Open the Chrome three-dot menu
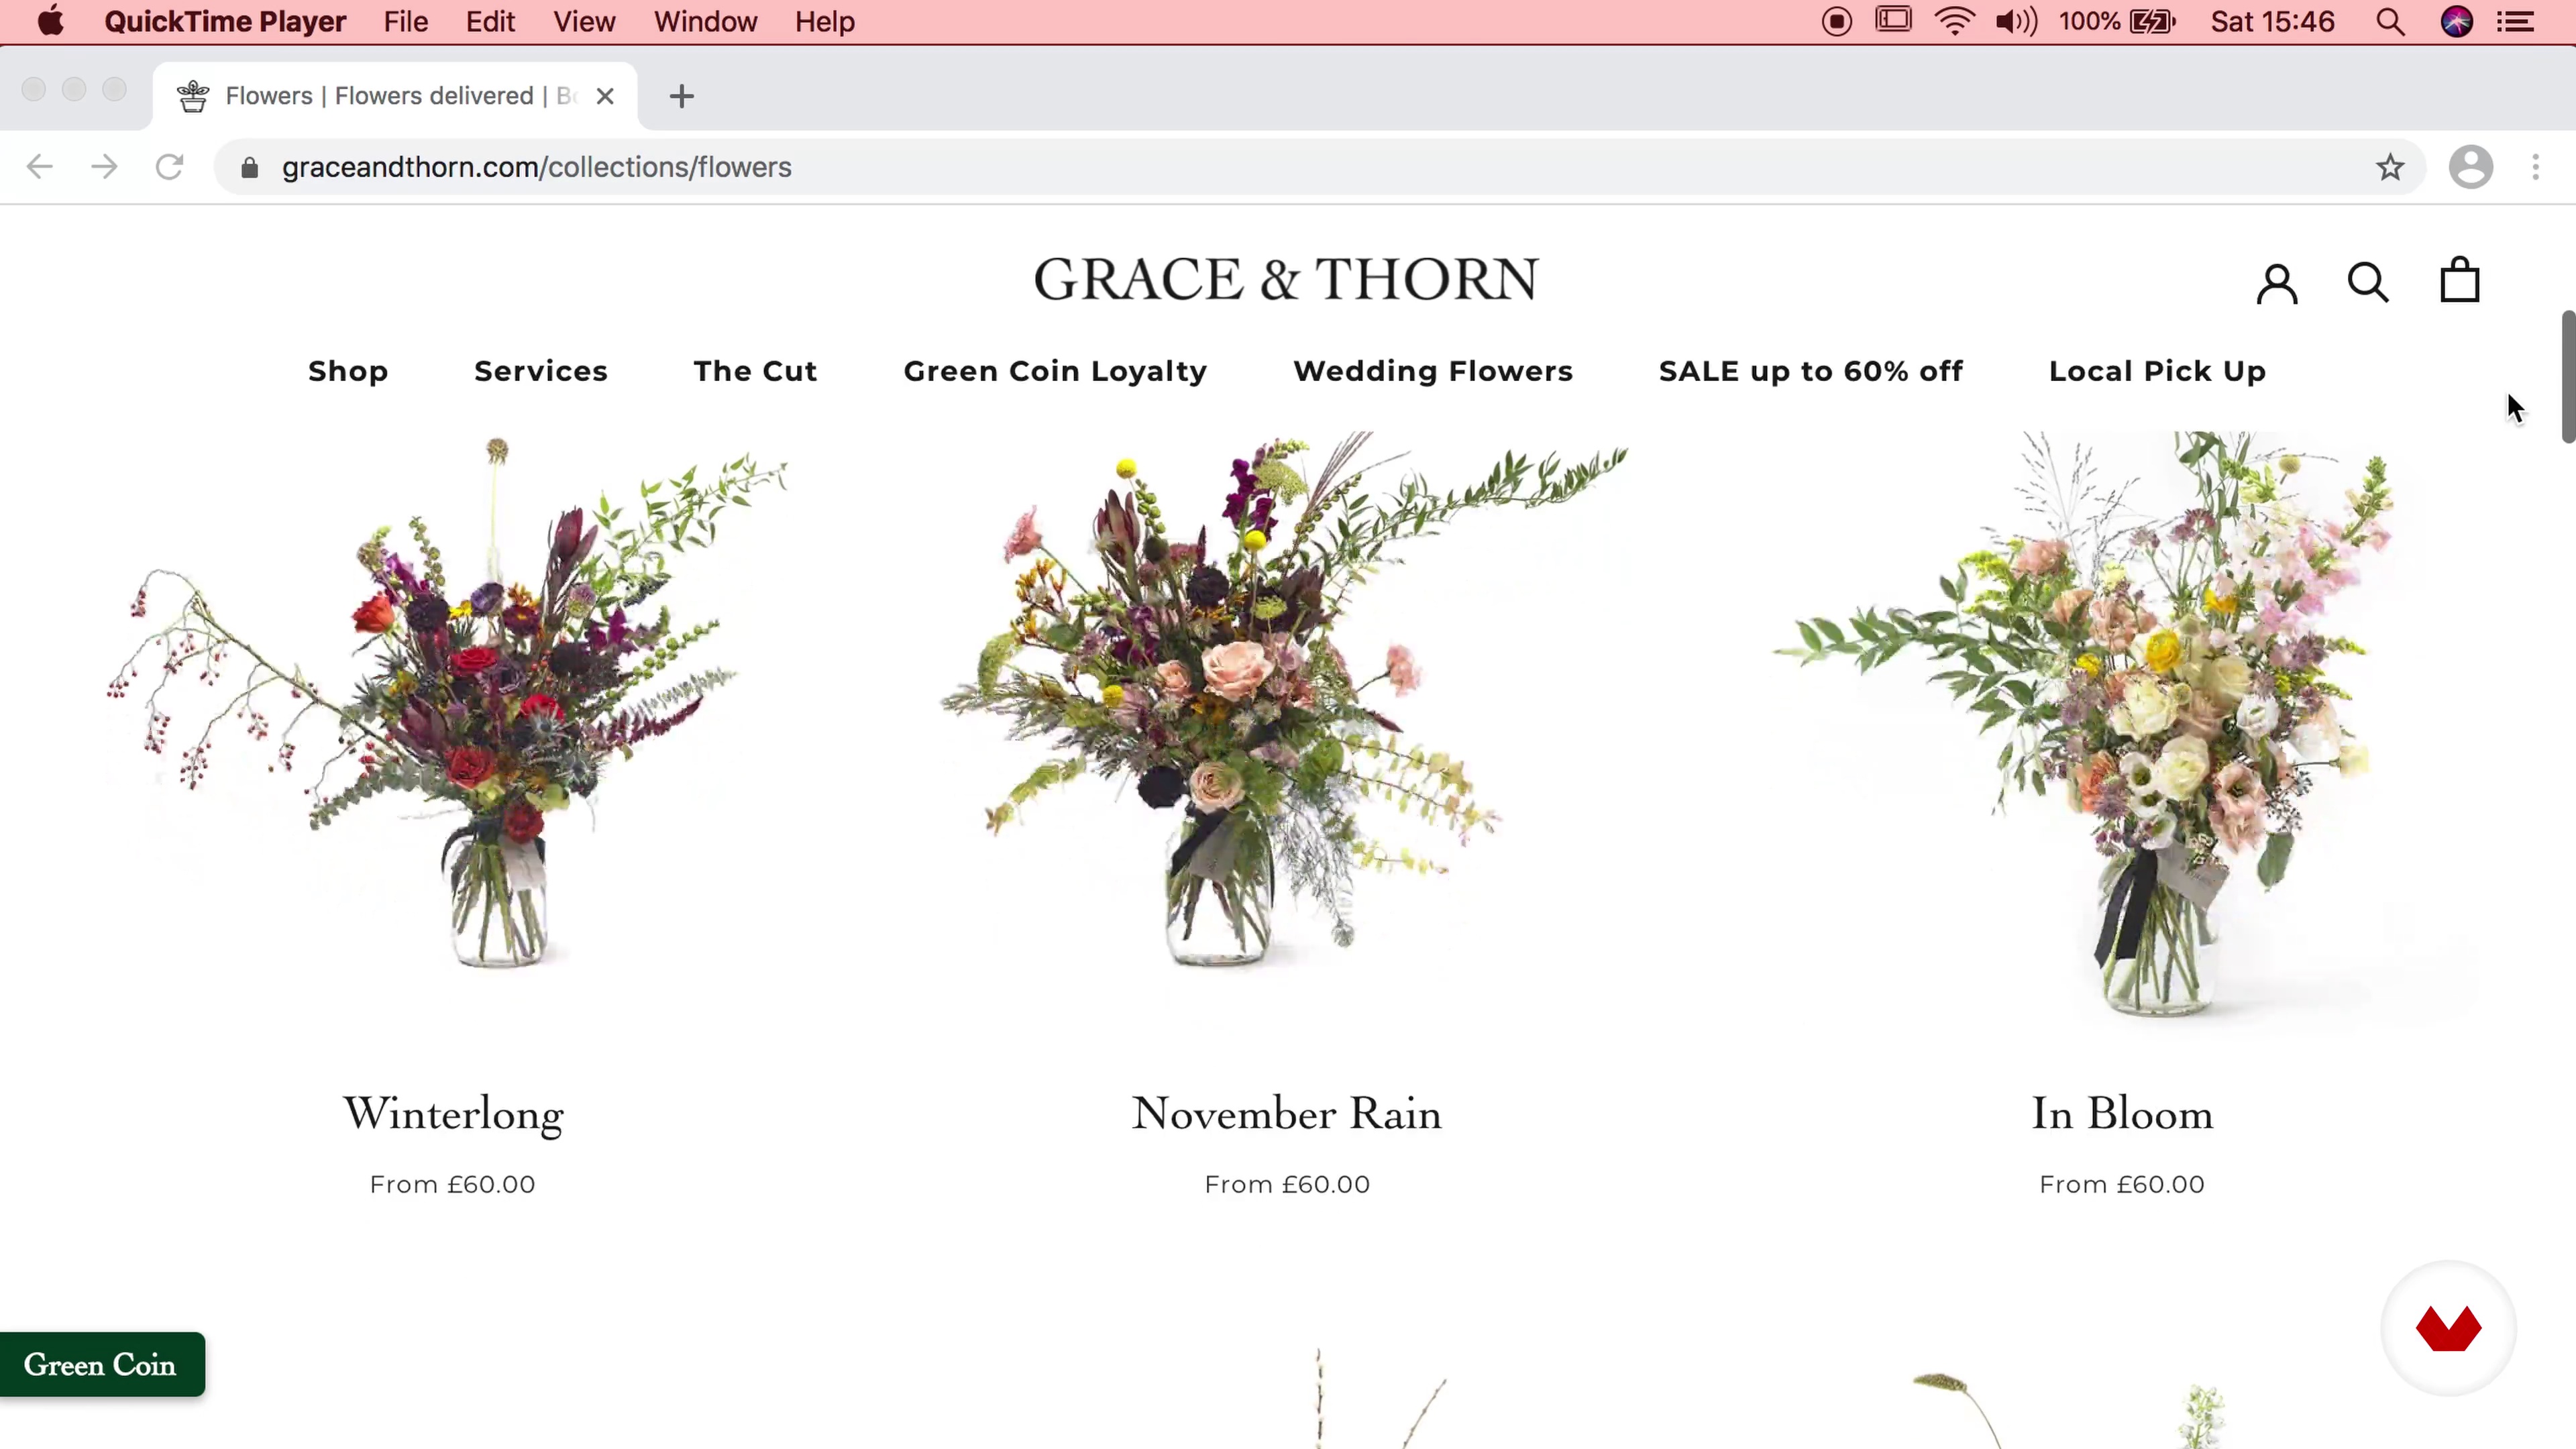 [2535, 167]
